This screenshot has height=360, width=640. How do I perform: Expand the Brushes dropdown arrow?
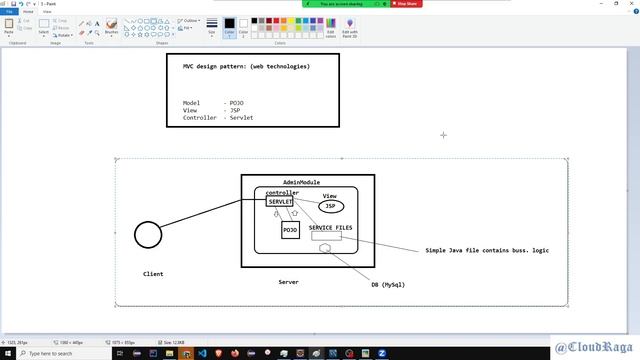[111, 36]
